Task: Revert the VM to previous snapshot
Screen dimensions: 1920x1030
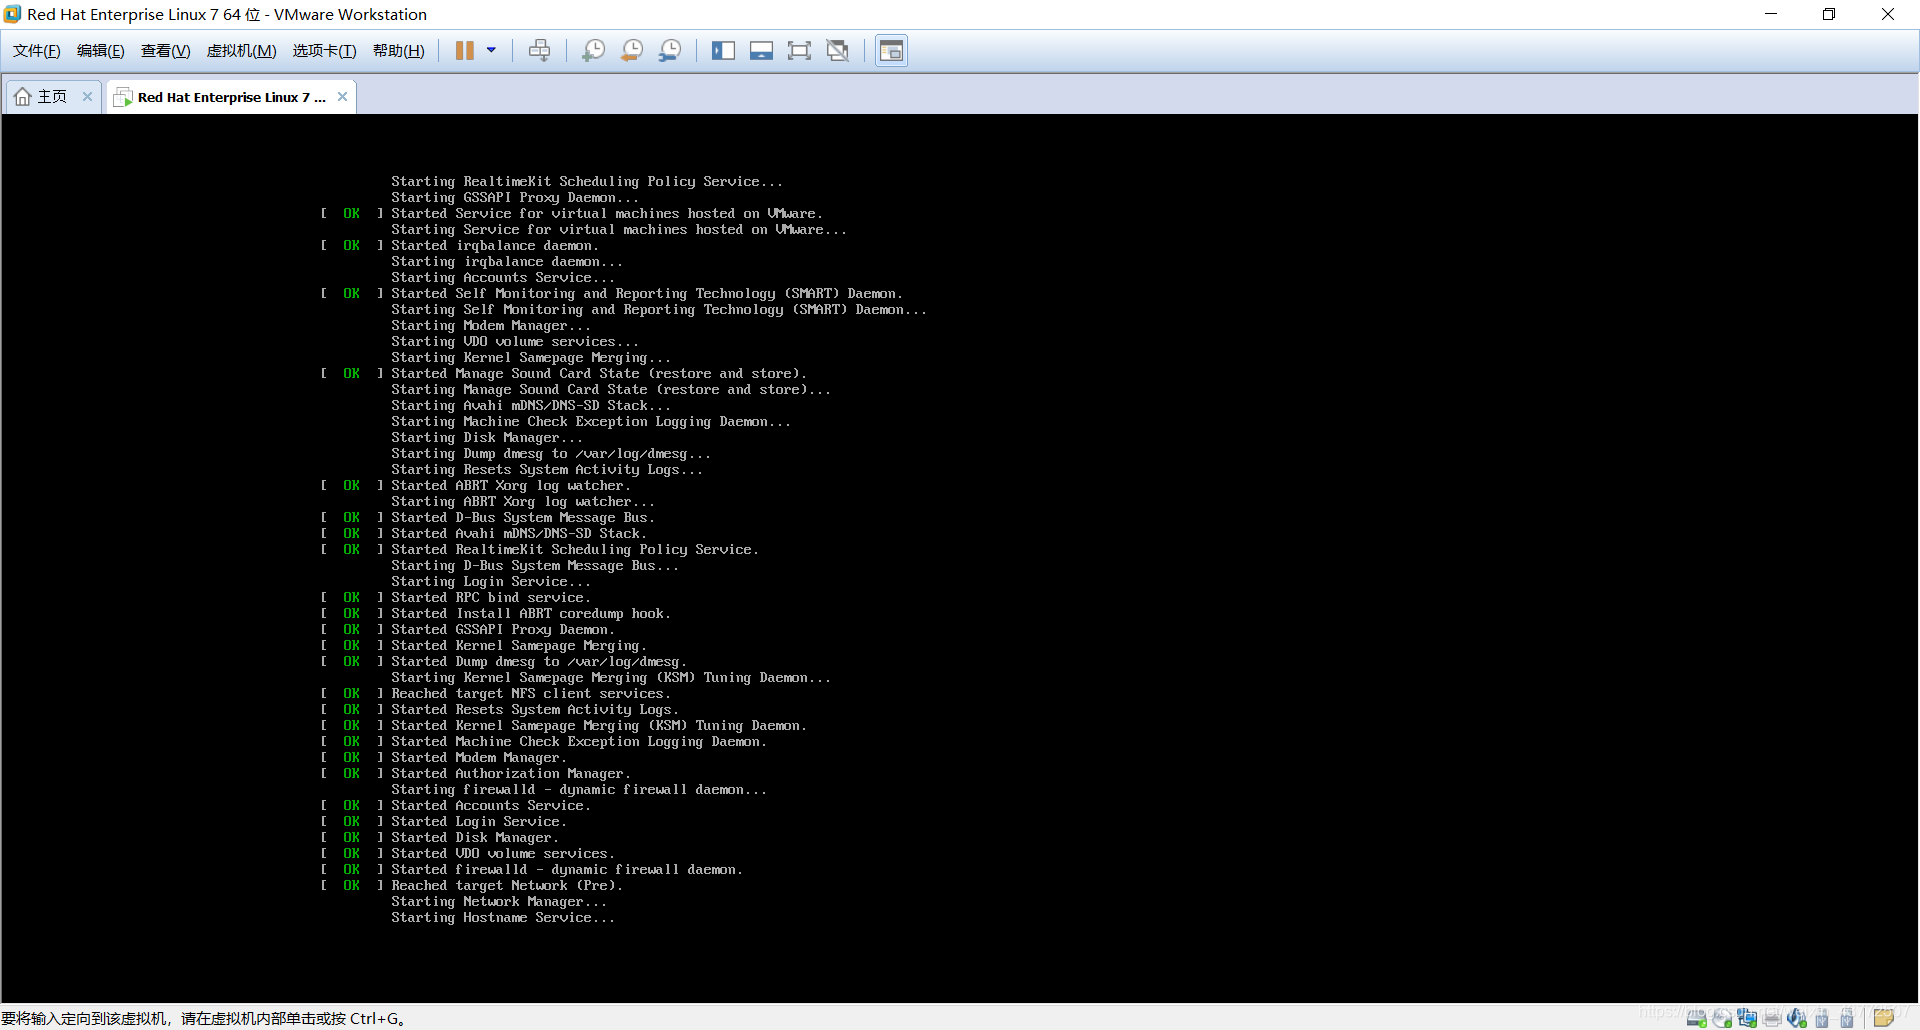Action: (632, 51)
